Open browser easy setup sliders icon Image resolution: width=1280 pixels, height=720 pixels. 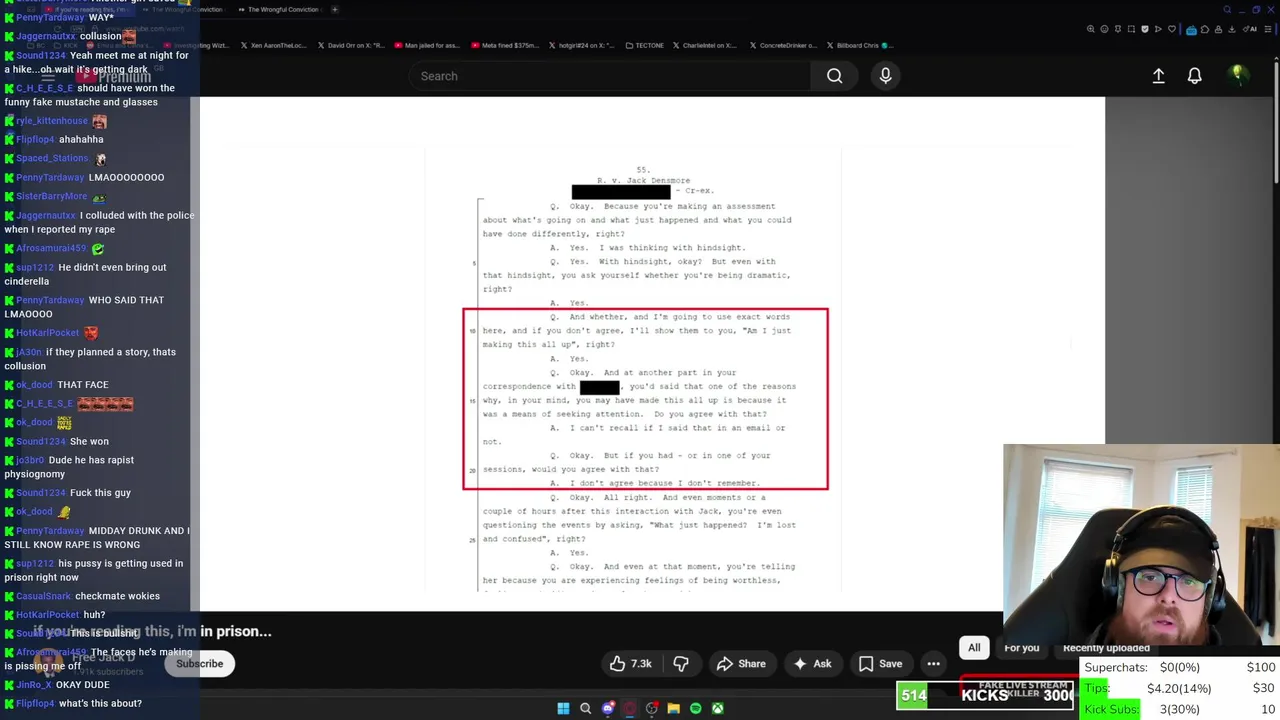pos(1268,29)
